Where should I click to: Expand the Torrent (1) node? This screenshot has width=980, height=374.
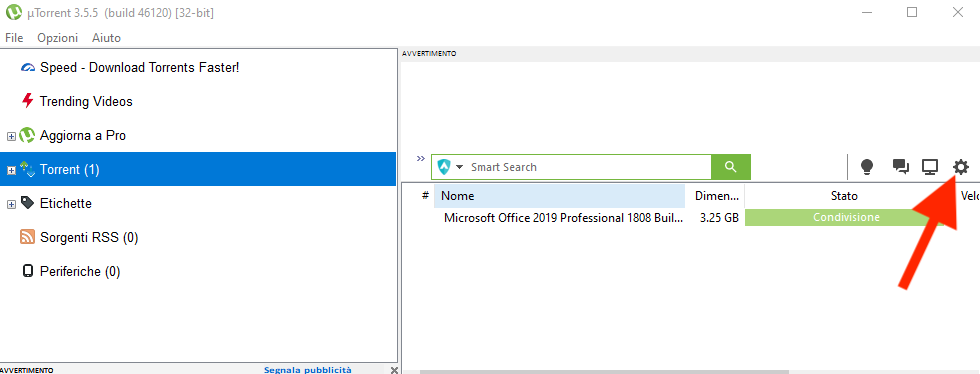(x=11, y=170)
